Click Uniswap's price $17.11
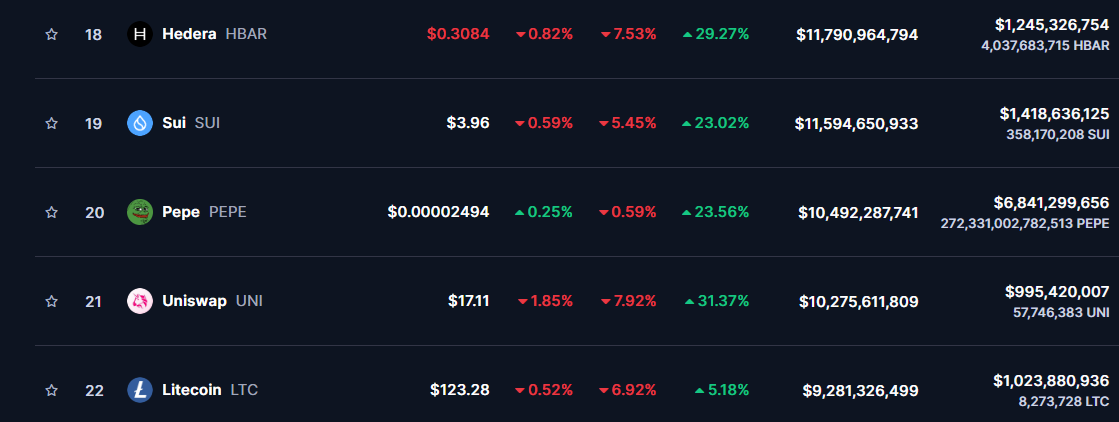 (x=469, y=301)
